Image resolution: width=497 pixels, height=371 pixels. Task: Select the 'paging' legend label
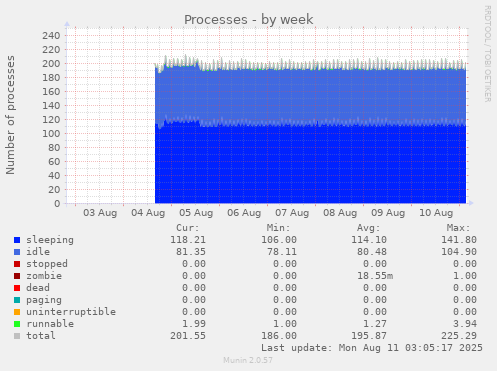[x=44, y=300]
